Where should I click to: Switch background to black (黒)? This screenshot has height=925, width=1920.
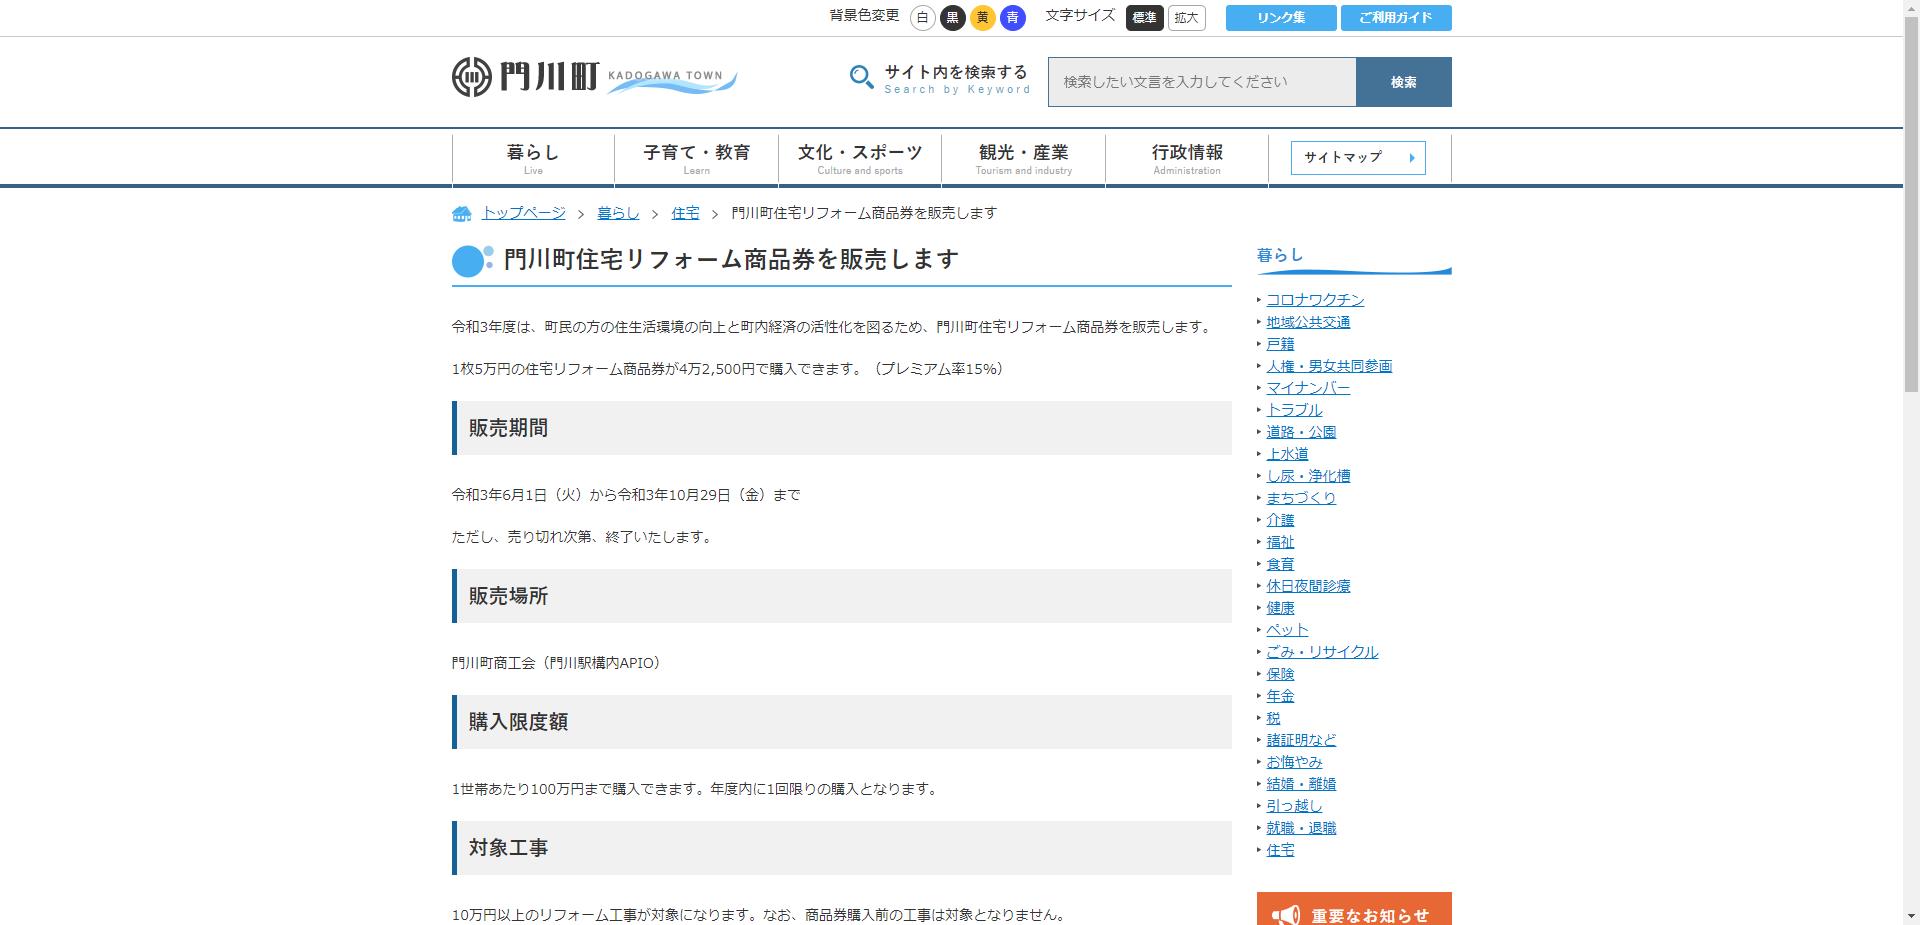pyautogui.click(x=953, y=18)
